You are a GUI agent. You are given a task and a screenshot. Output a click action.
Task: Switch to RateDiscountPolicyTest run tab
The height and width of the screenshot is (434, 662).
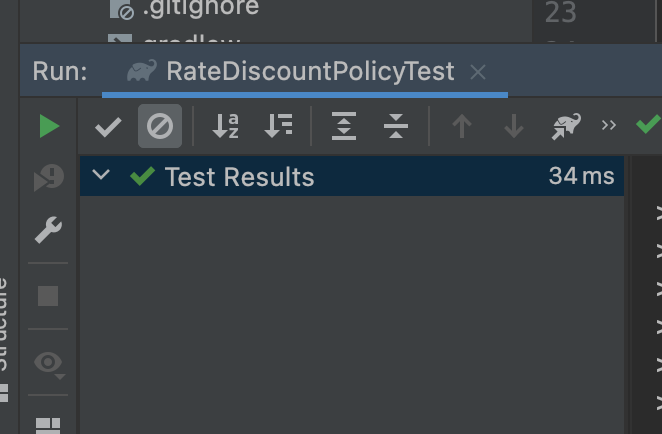[311, 71]
